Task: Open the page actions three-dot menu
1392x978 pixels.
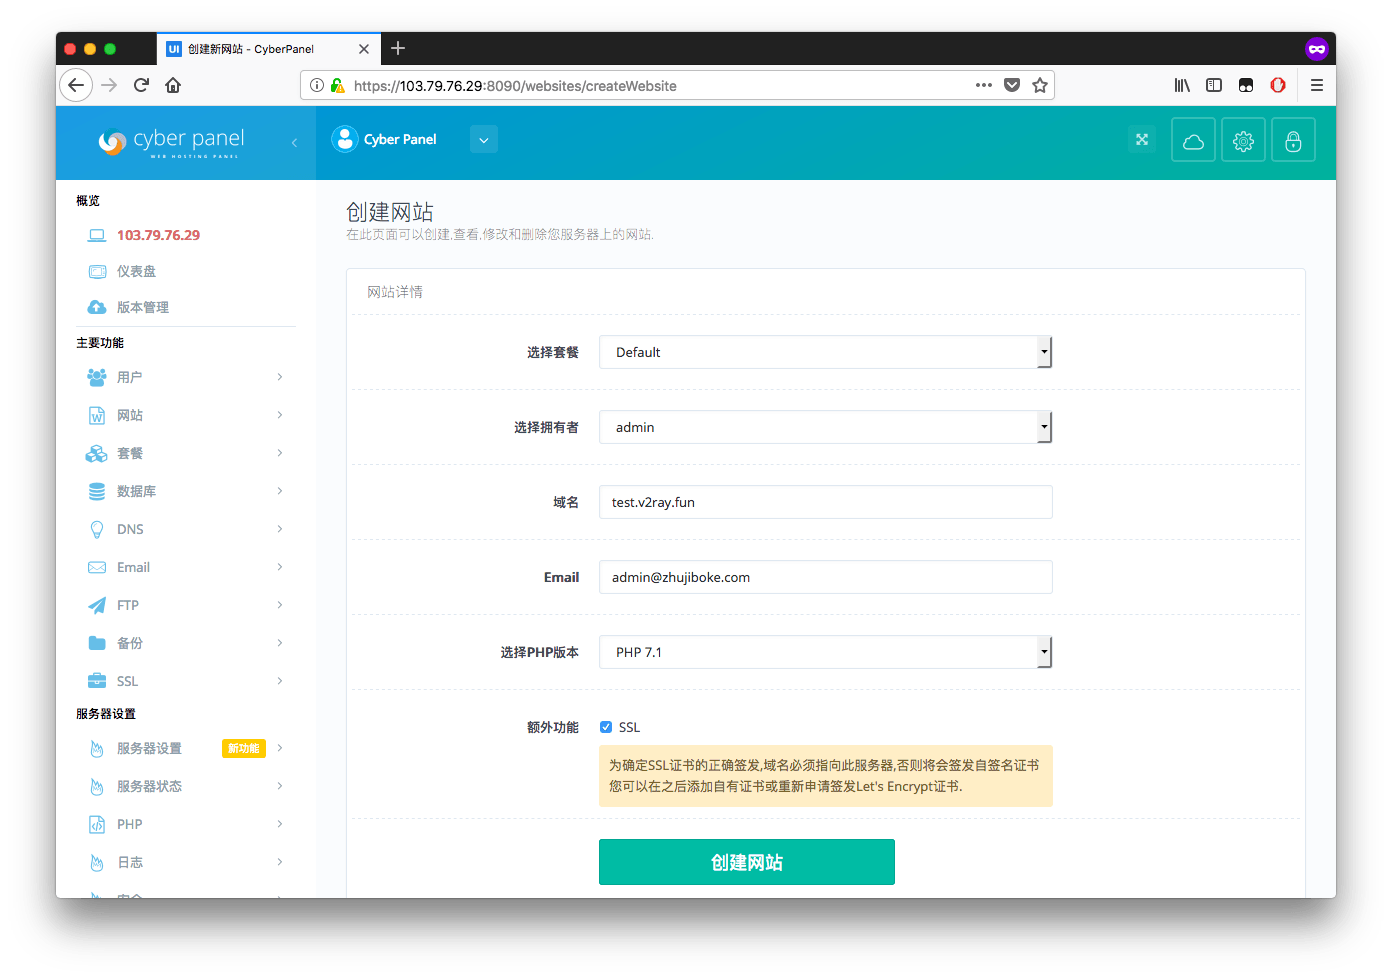Action: 984,85
